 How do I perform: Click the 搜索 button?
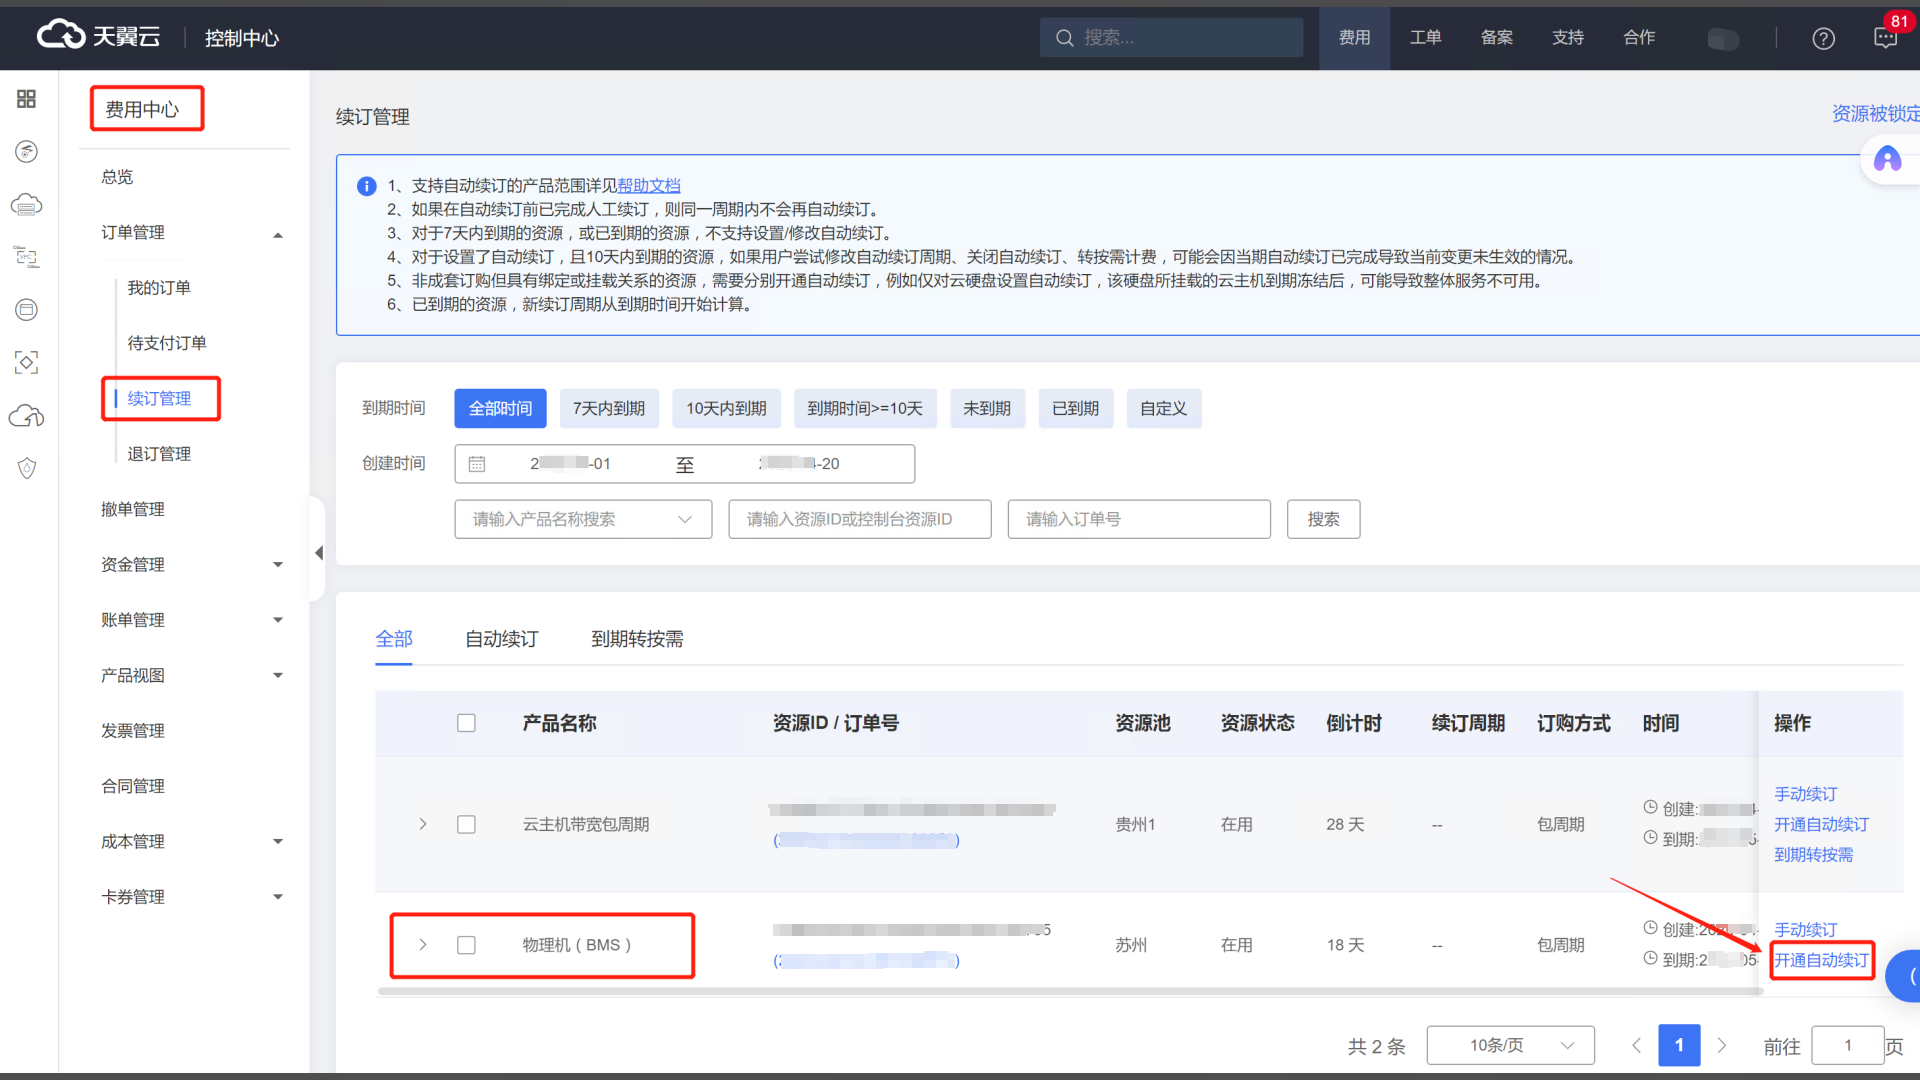pyautogui.click(x=1323, y=520)
